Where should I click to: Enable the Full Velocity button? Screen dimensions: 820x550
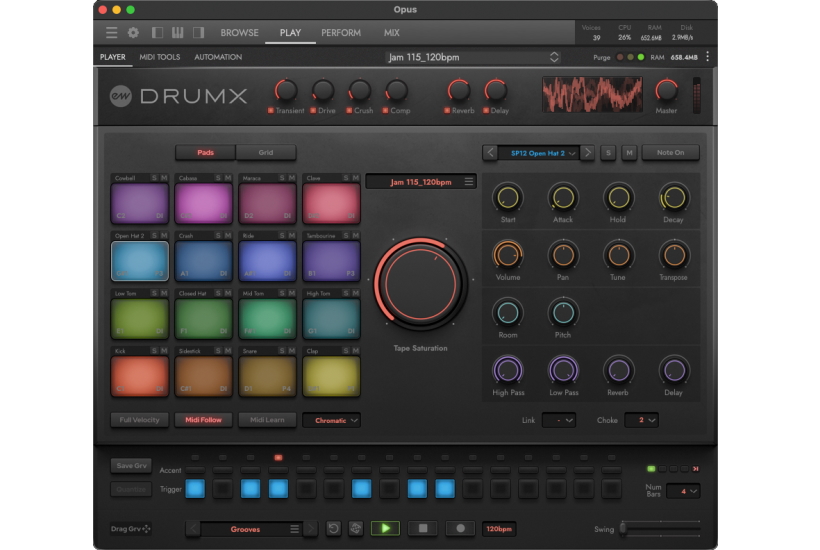coord(140,420)
